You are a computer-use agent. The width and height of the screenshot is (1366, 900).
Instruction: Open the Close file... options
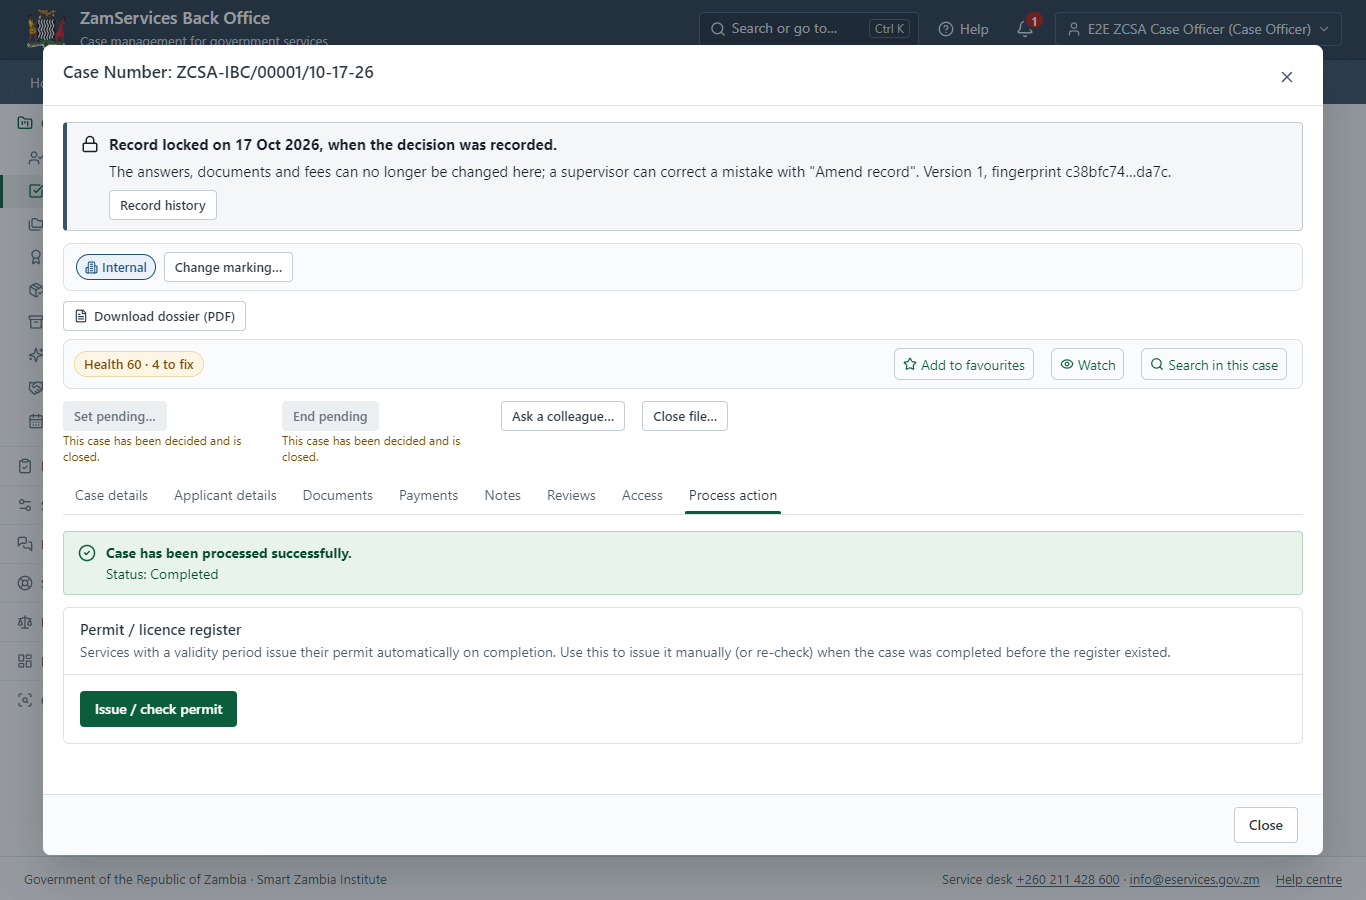pyautogui.click(x=685, y=416)
